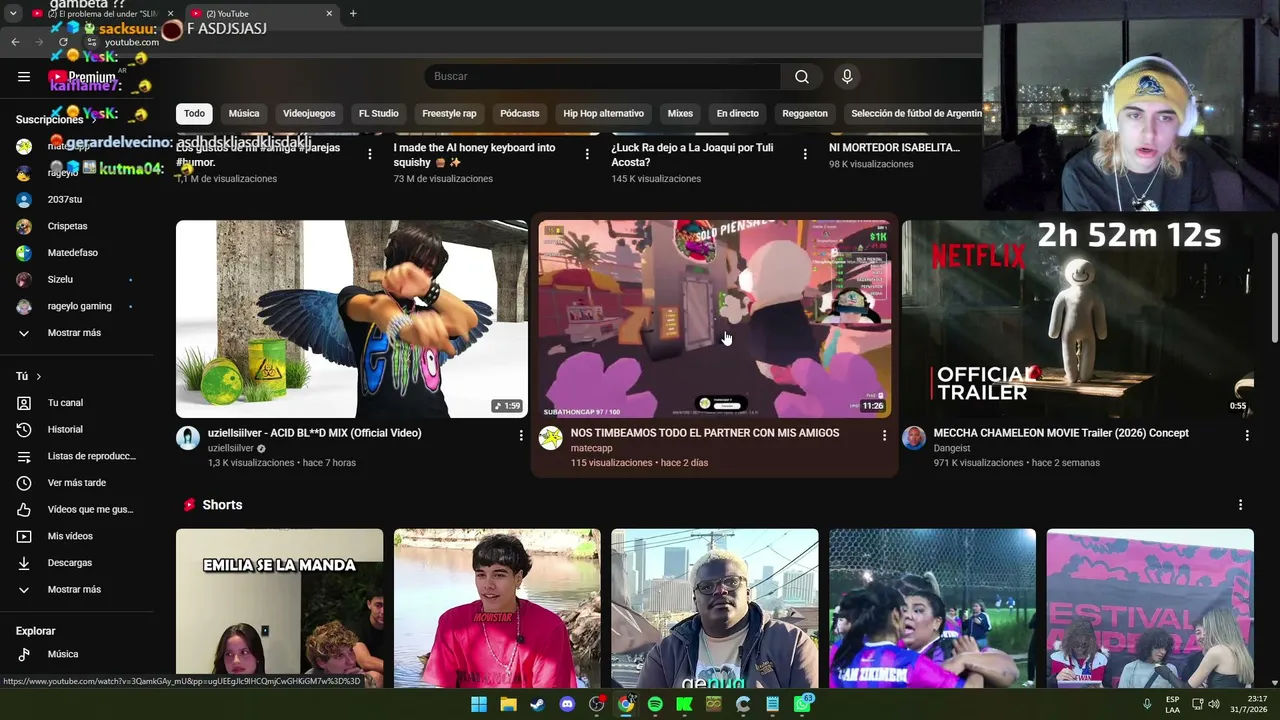Open Descargas in sidebar
This screenshot has height=720, width=1280.
[80, 563]
